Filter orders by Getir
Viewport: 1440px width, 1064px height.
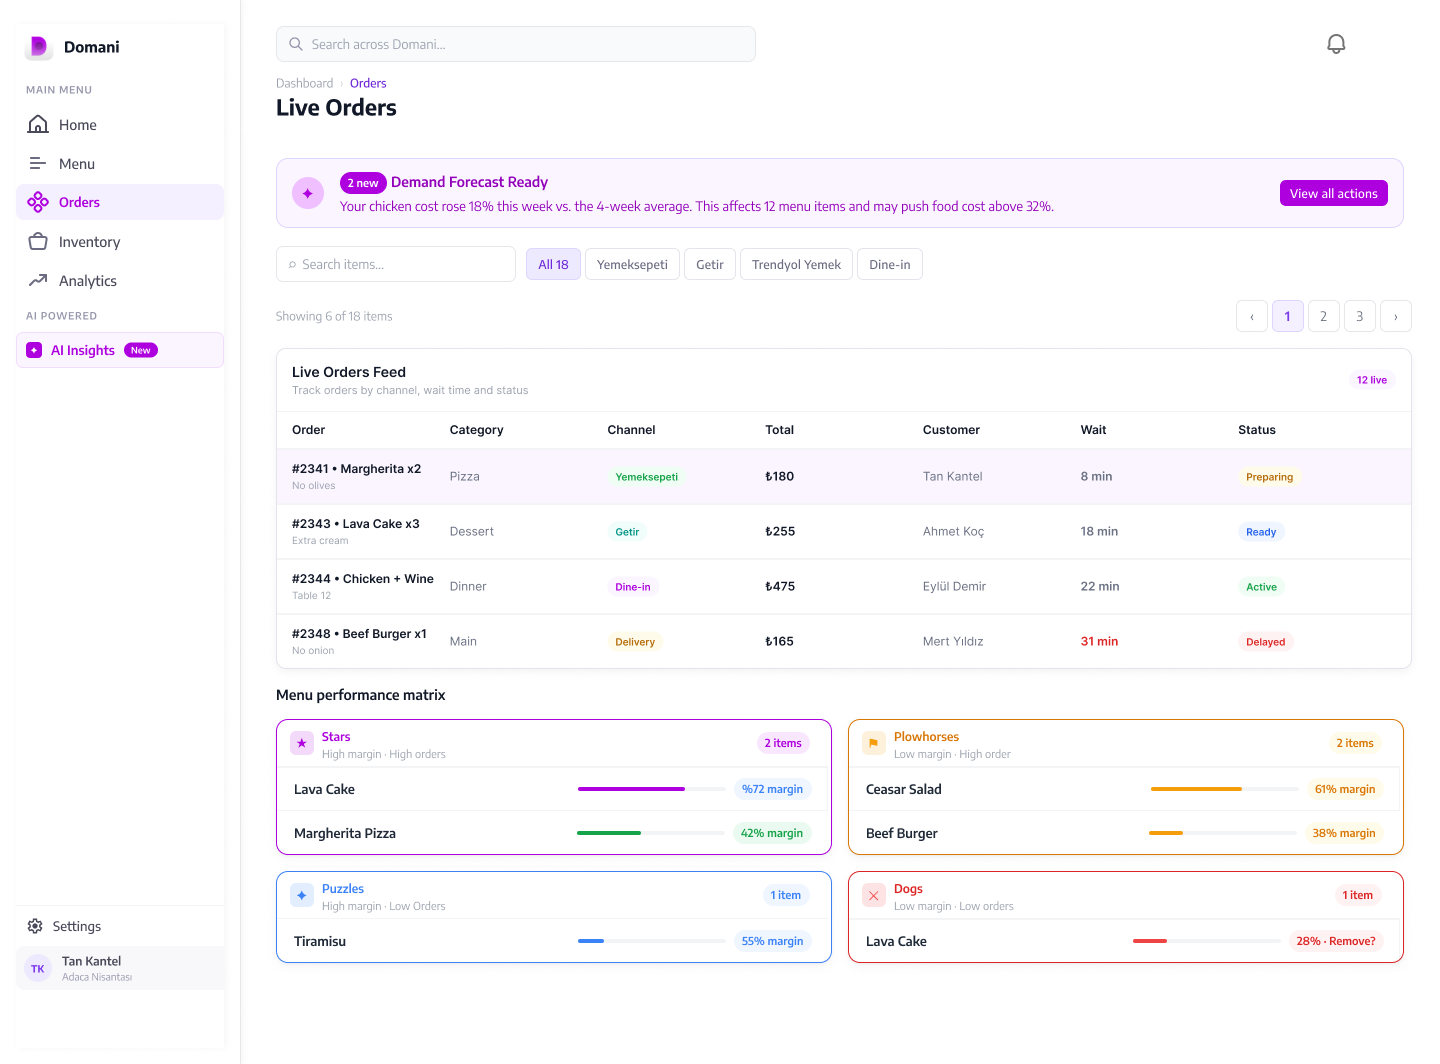click(710, 264)
